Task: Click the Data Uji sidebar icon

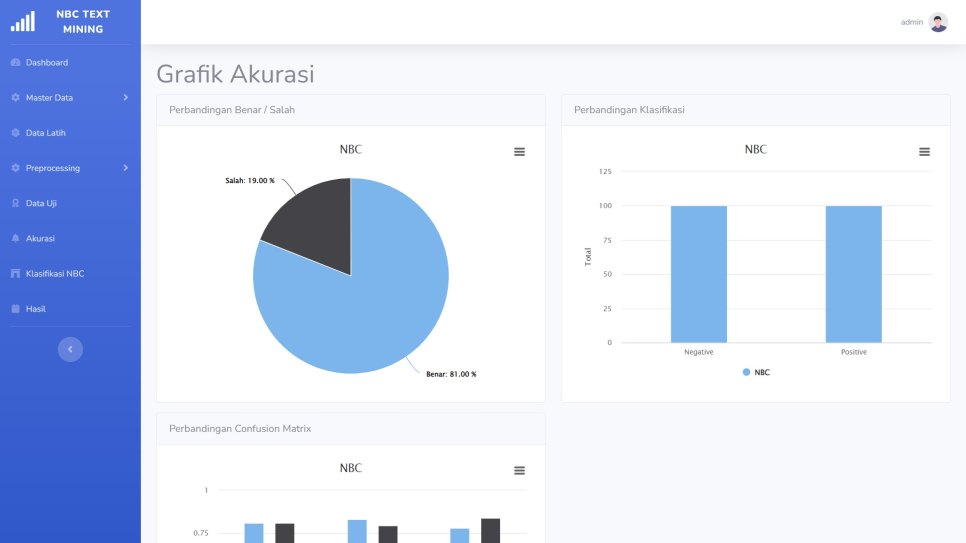Action: (x=15, y=204)
